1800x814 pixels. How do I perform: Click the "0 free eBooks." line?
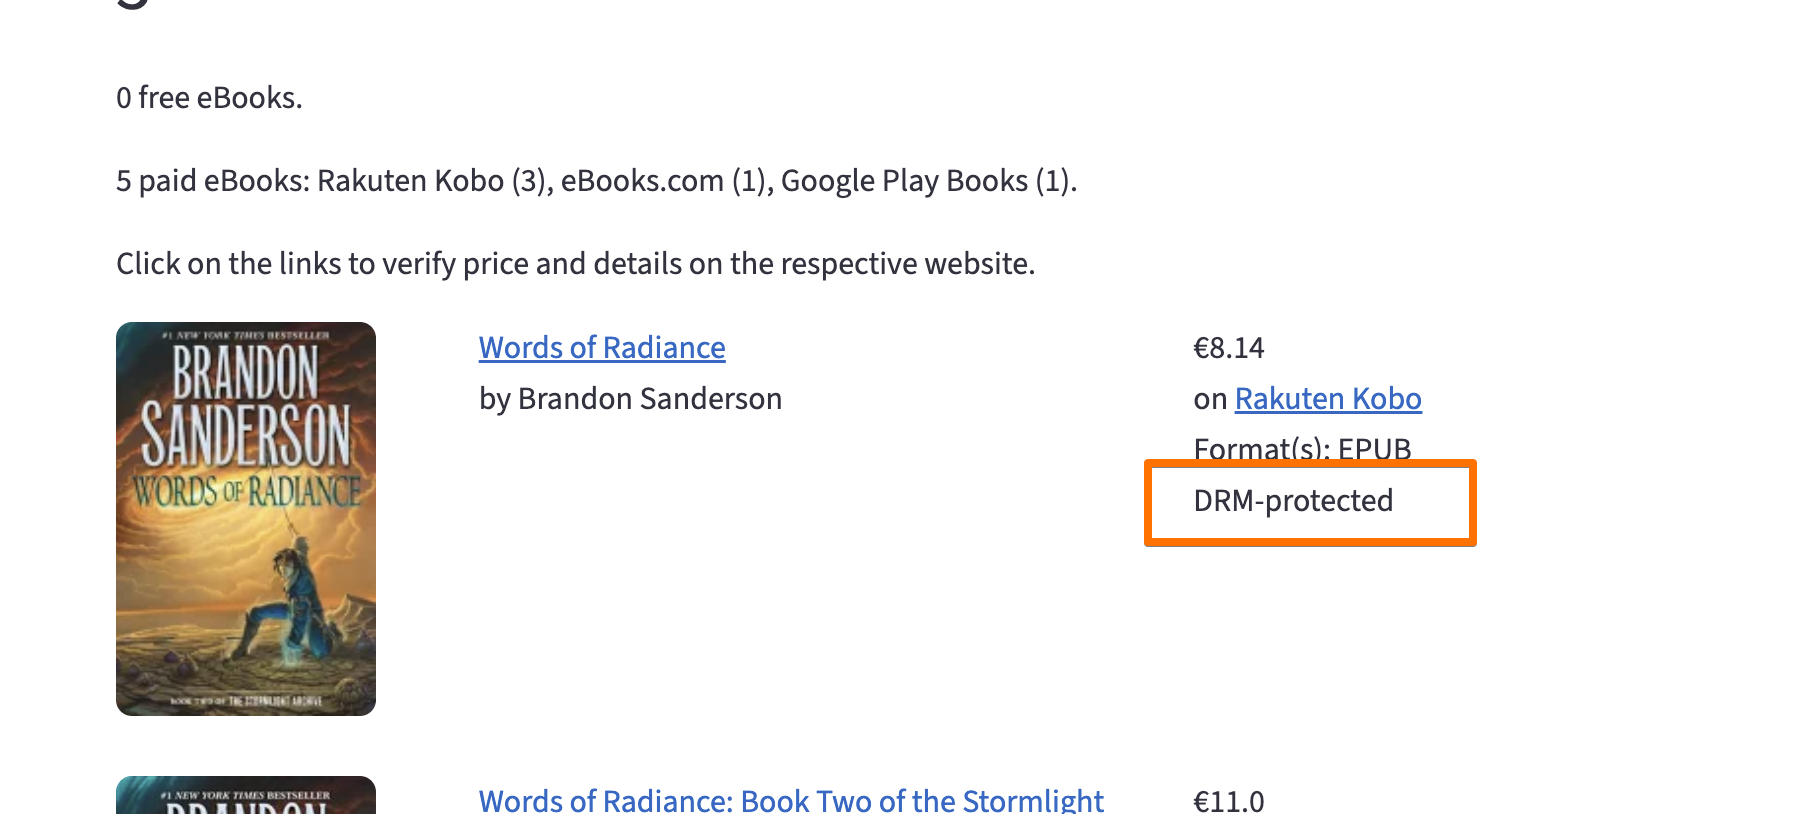coord(209,98)
